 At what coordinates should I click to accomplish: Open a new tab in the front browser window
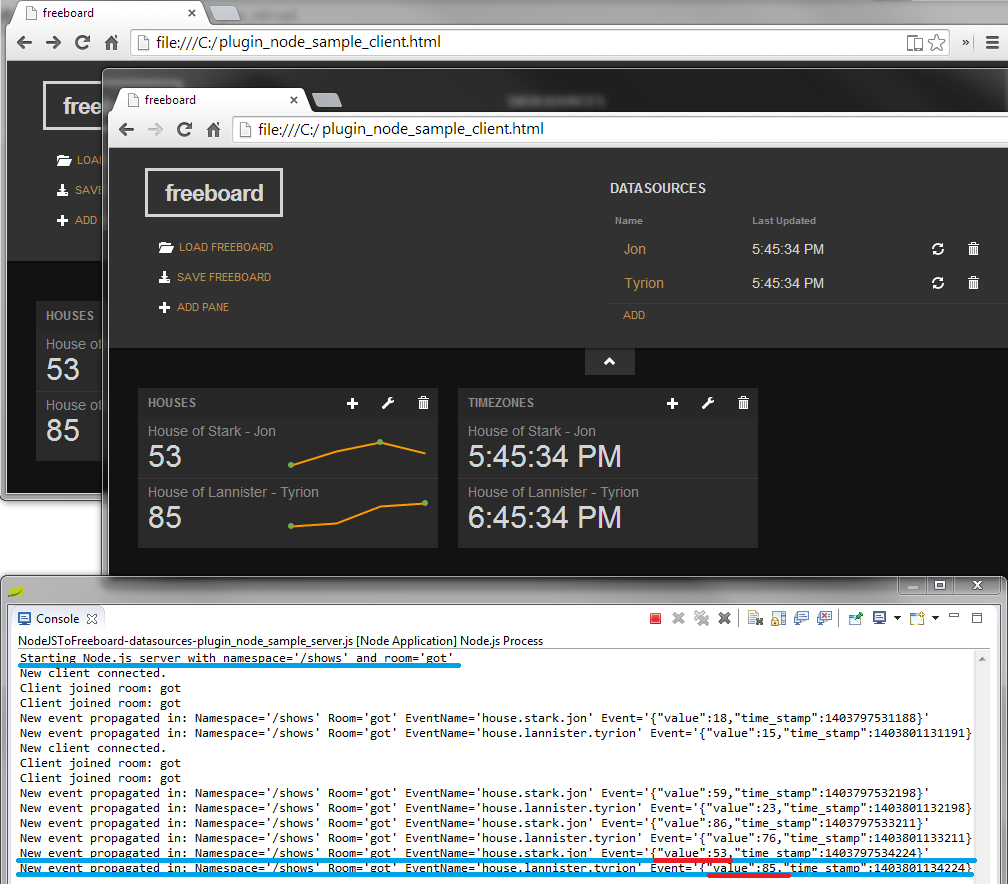click(x=327, y=100)
